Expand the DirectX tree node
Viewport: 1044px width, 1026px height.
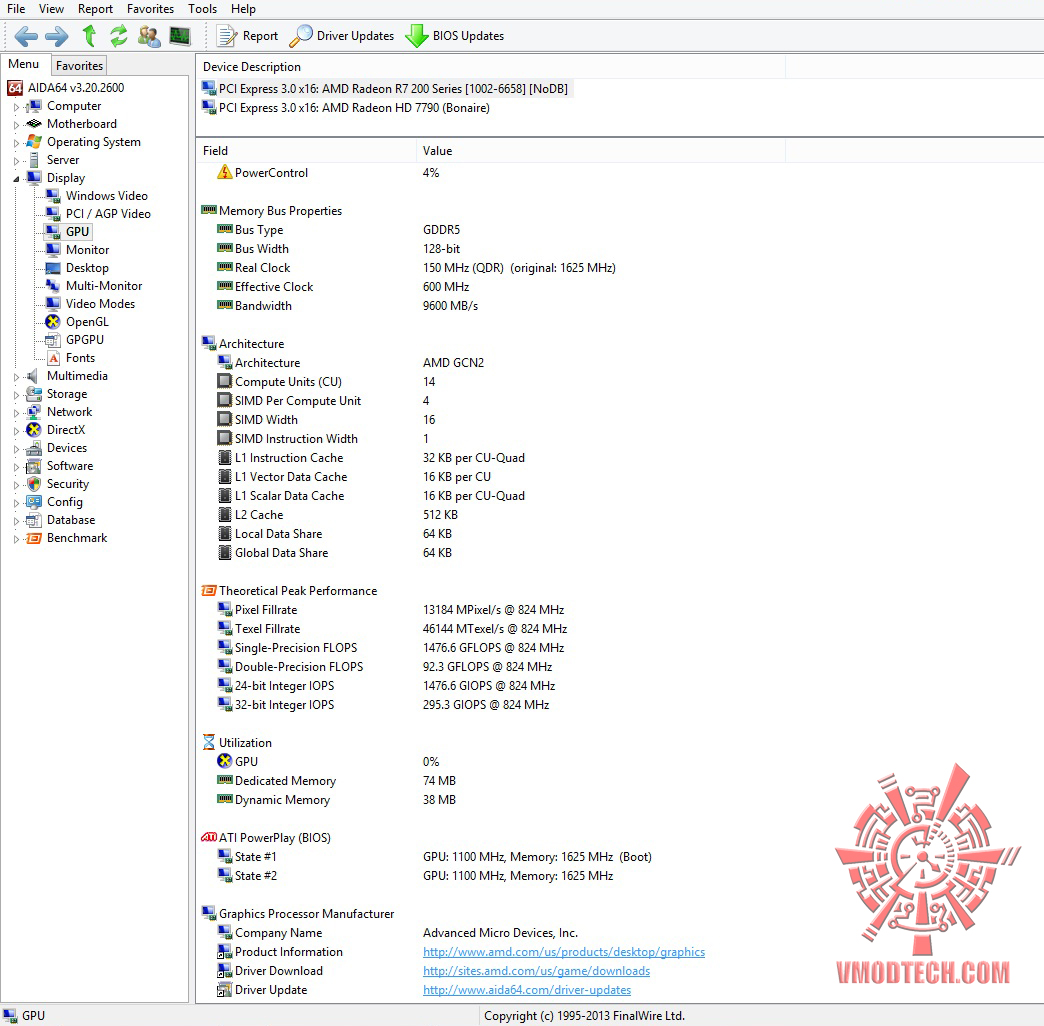pos(16,430)
